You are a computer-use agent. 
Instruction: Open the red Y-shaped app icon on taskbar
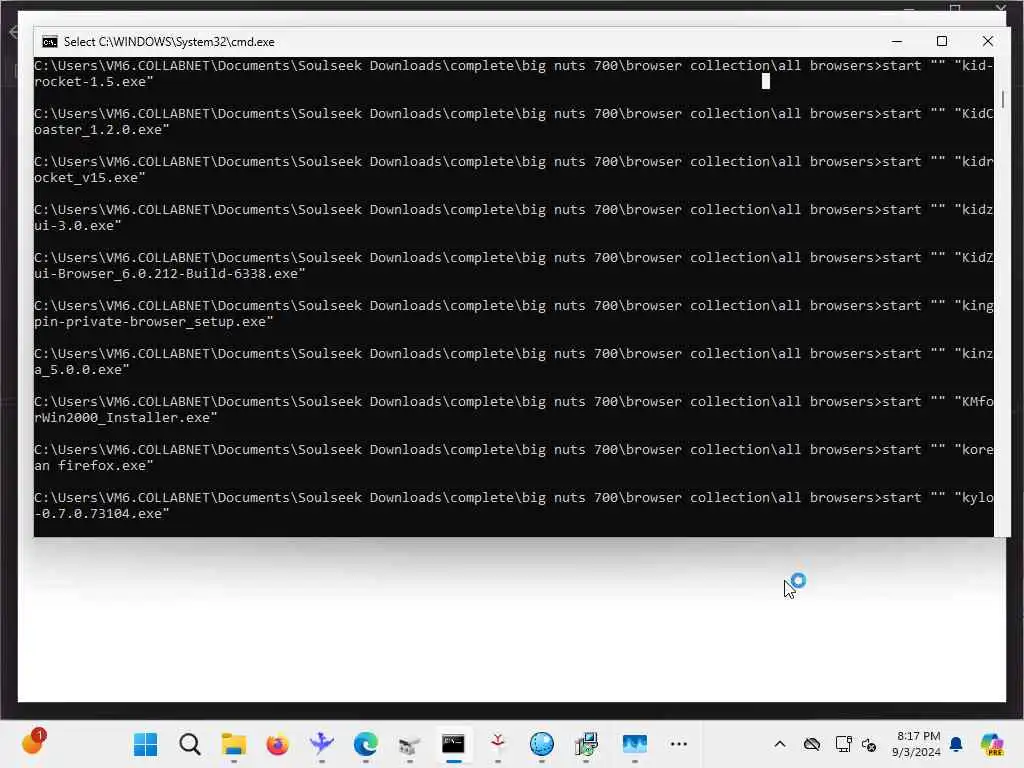[x=498, y=744]
